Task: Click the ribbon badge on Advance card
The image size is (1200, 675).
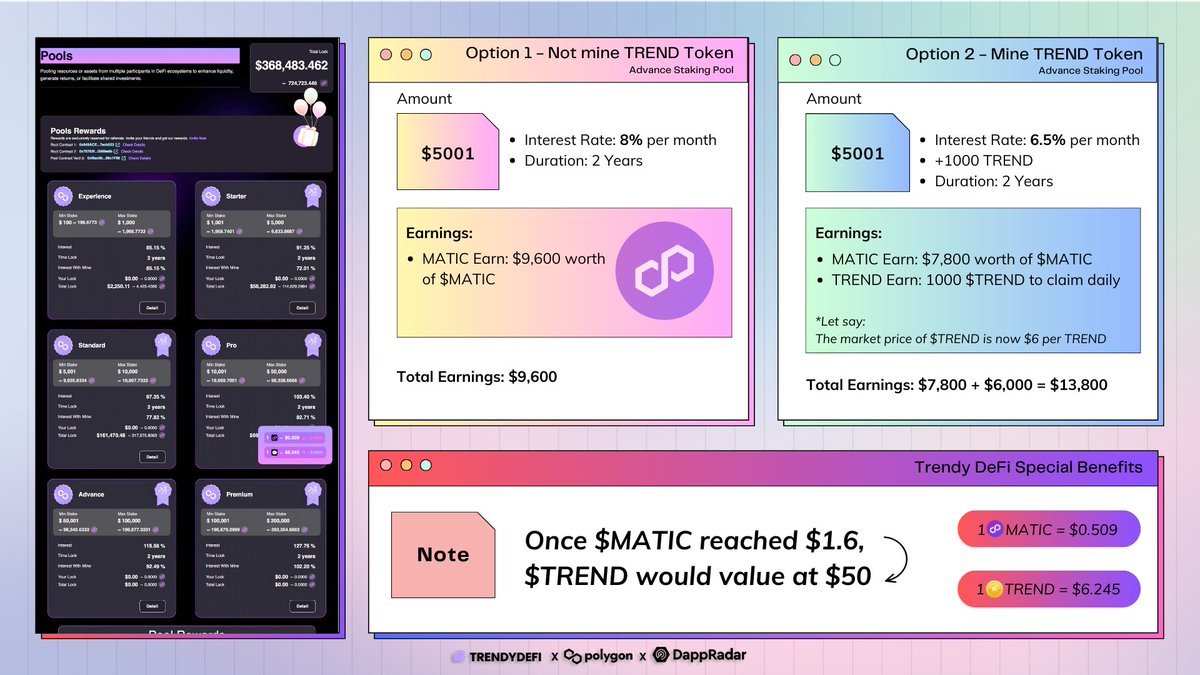Action: pos(163,493)
